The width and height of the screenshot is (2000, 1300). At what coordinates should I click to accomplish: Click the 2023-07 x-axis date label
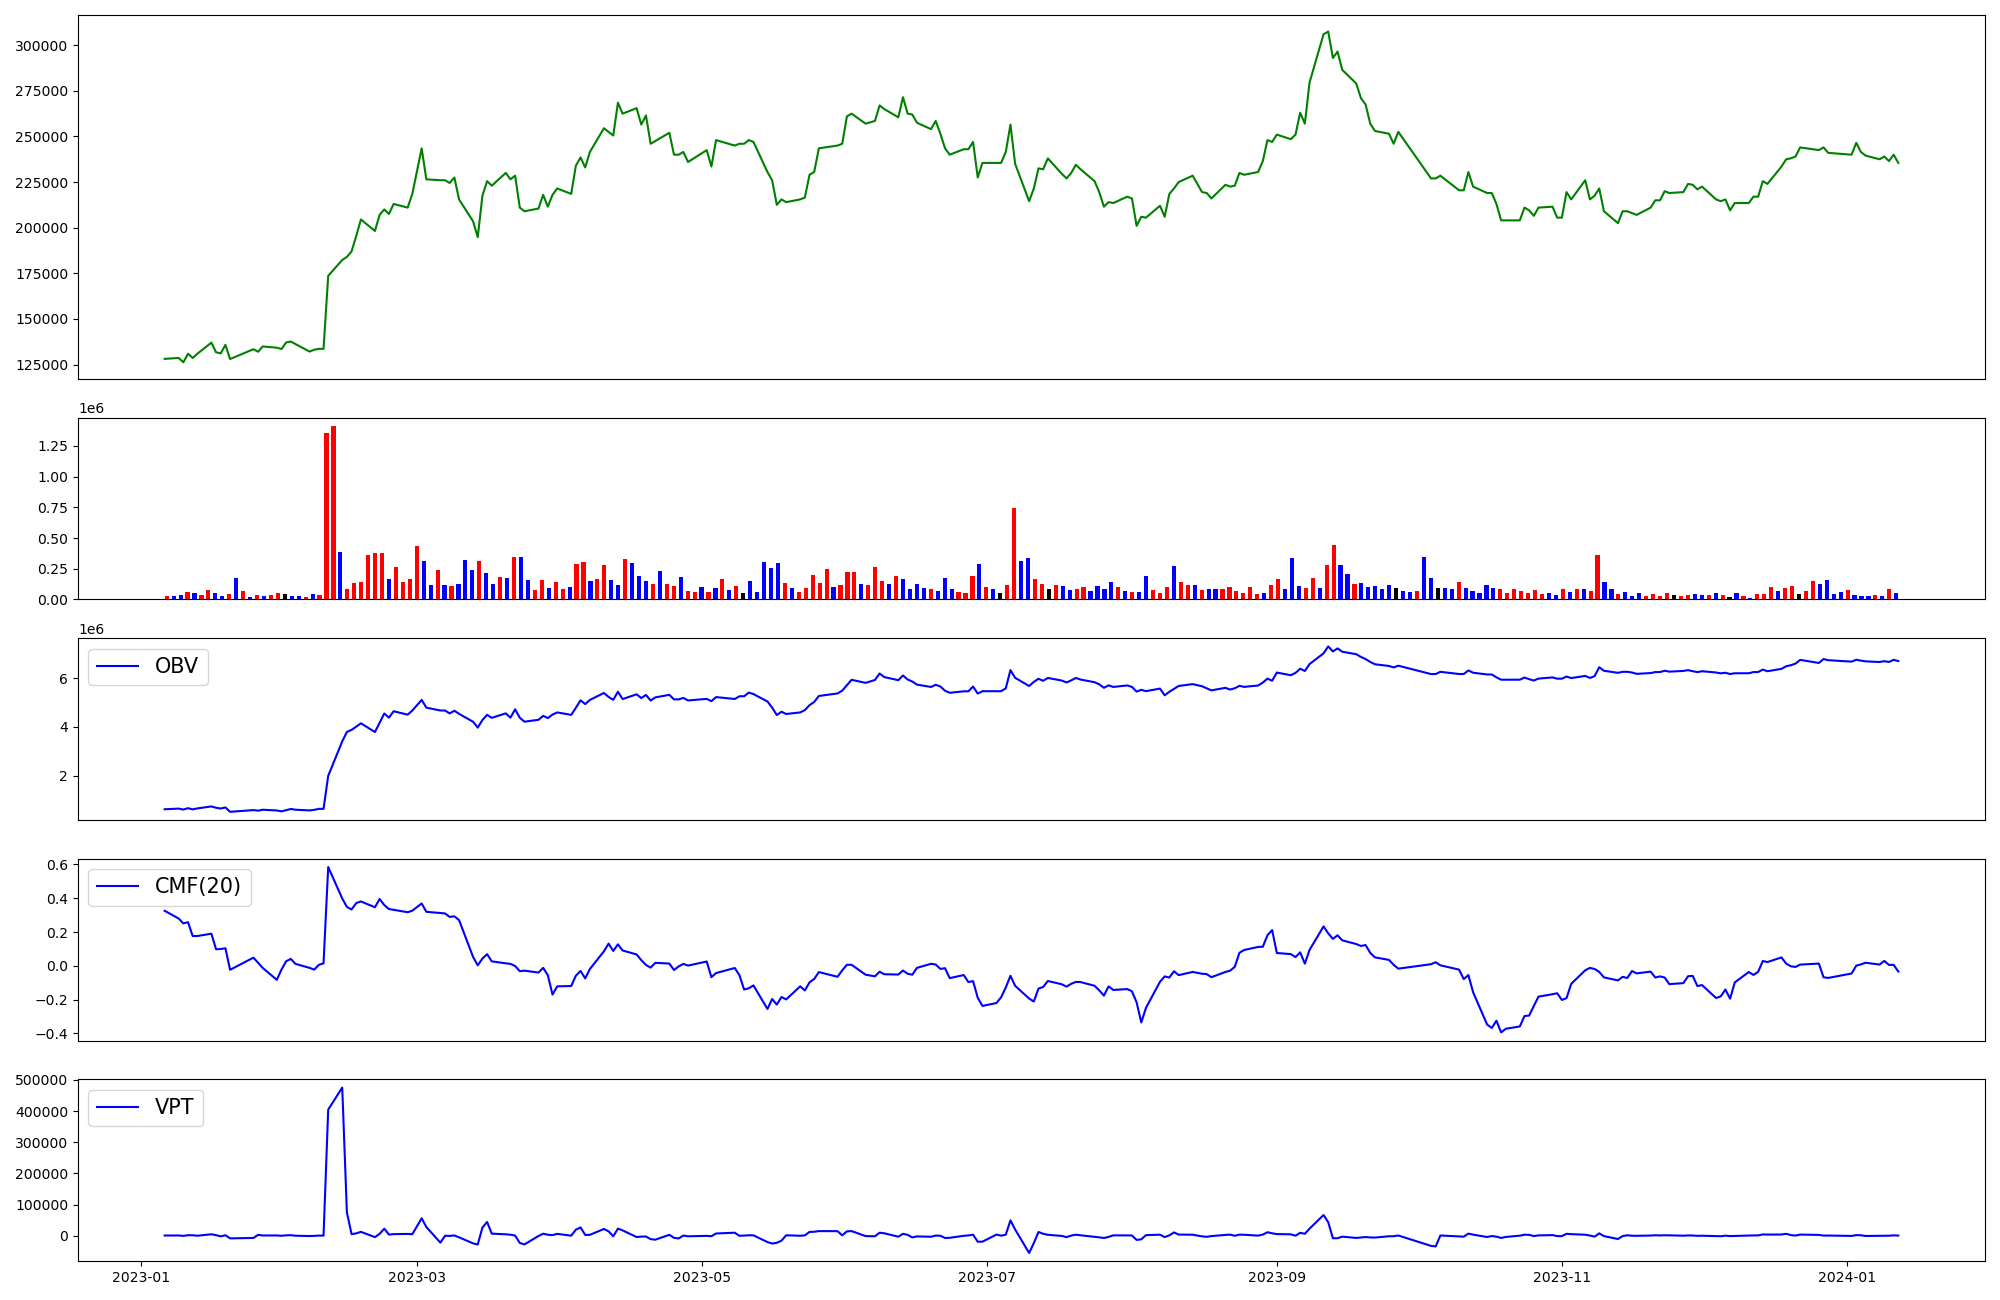tap(987, 1277)
